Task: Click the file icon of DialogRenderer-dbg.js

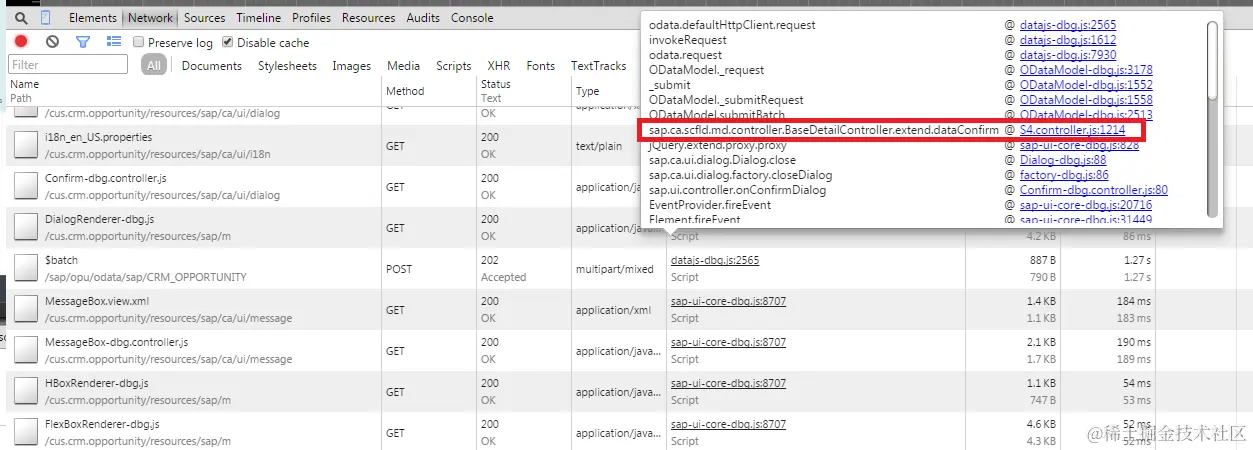Action: click(x=24, y=227)
